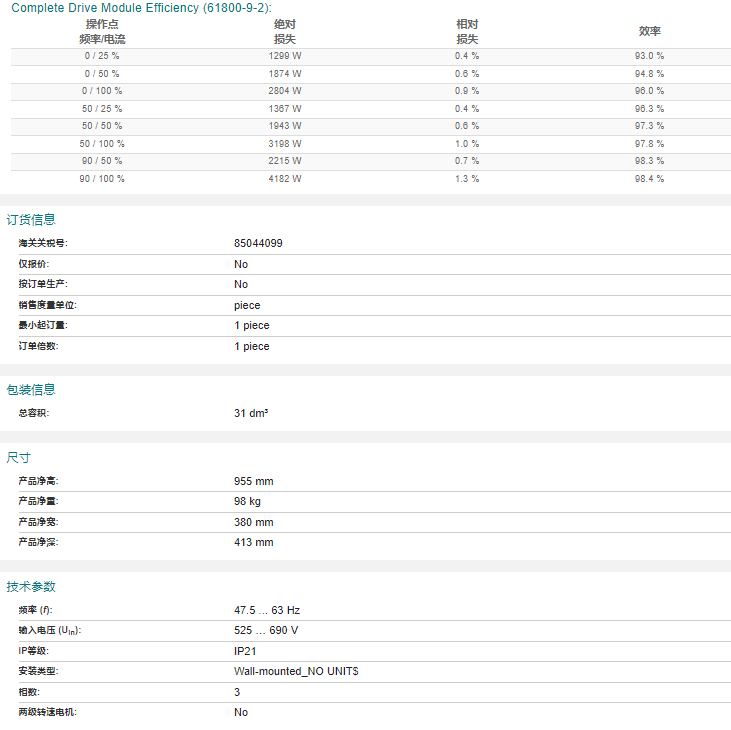Select the 31 dm³ total volume value

click(251, 413)
